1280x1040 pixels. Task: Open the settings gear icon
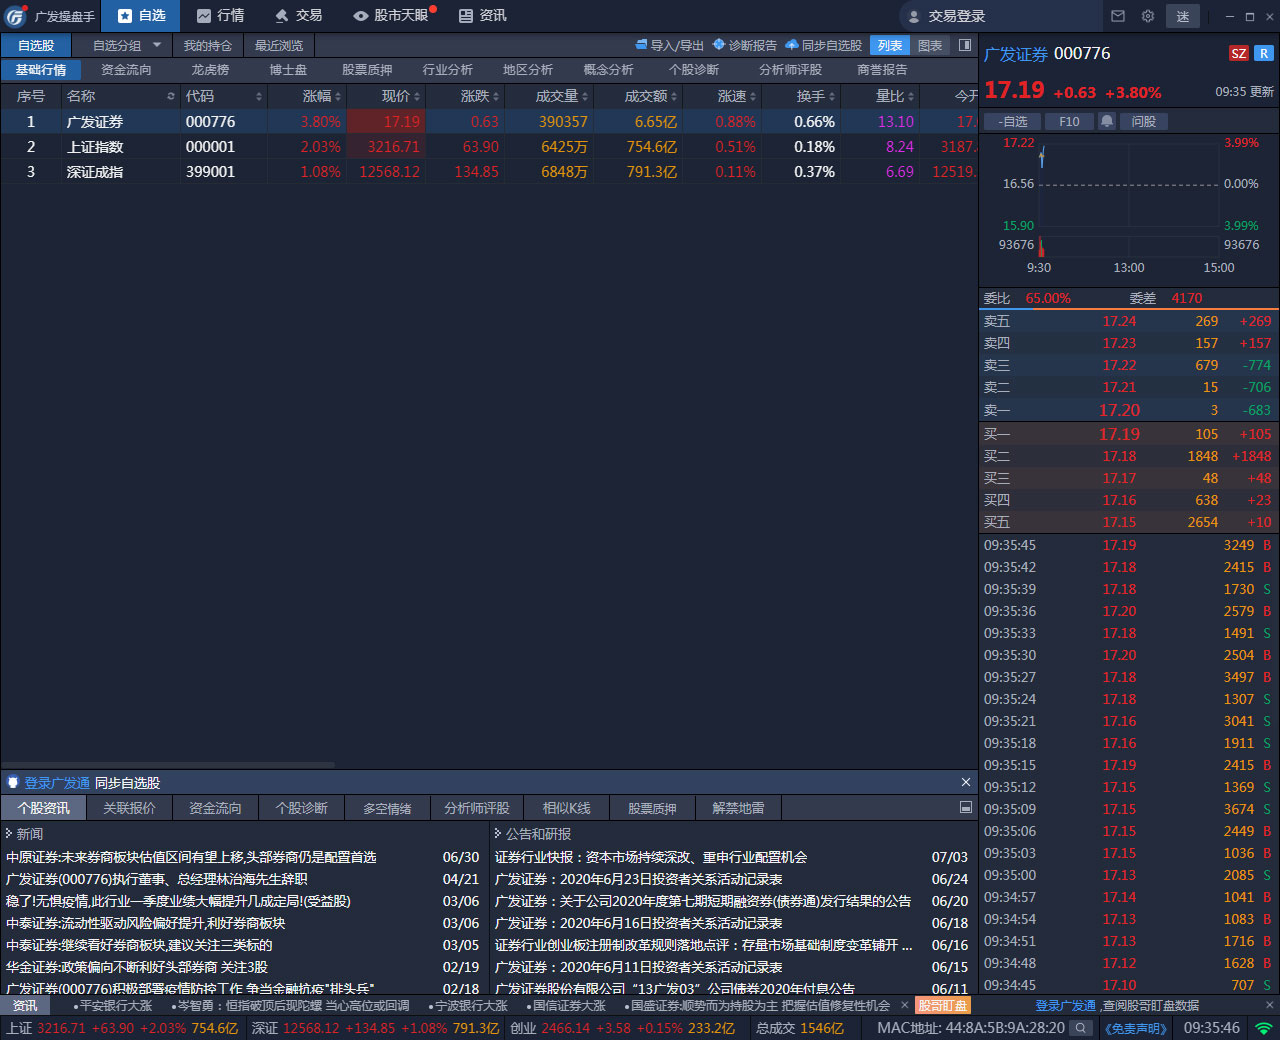point(1148,16)
